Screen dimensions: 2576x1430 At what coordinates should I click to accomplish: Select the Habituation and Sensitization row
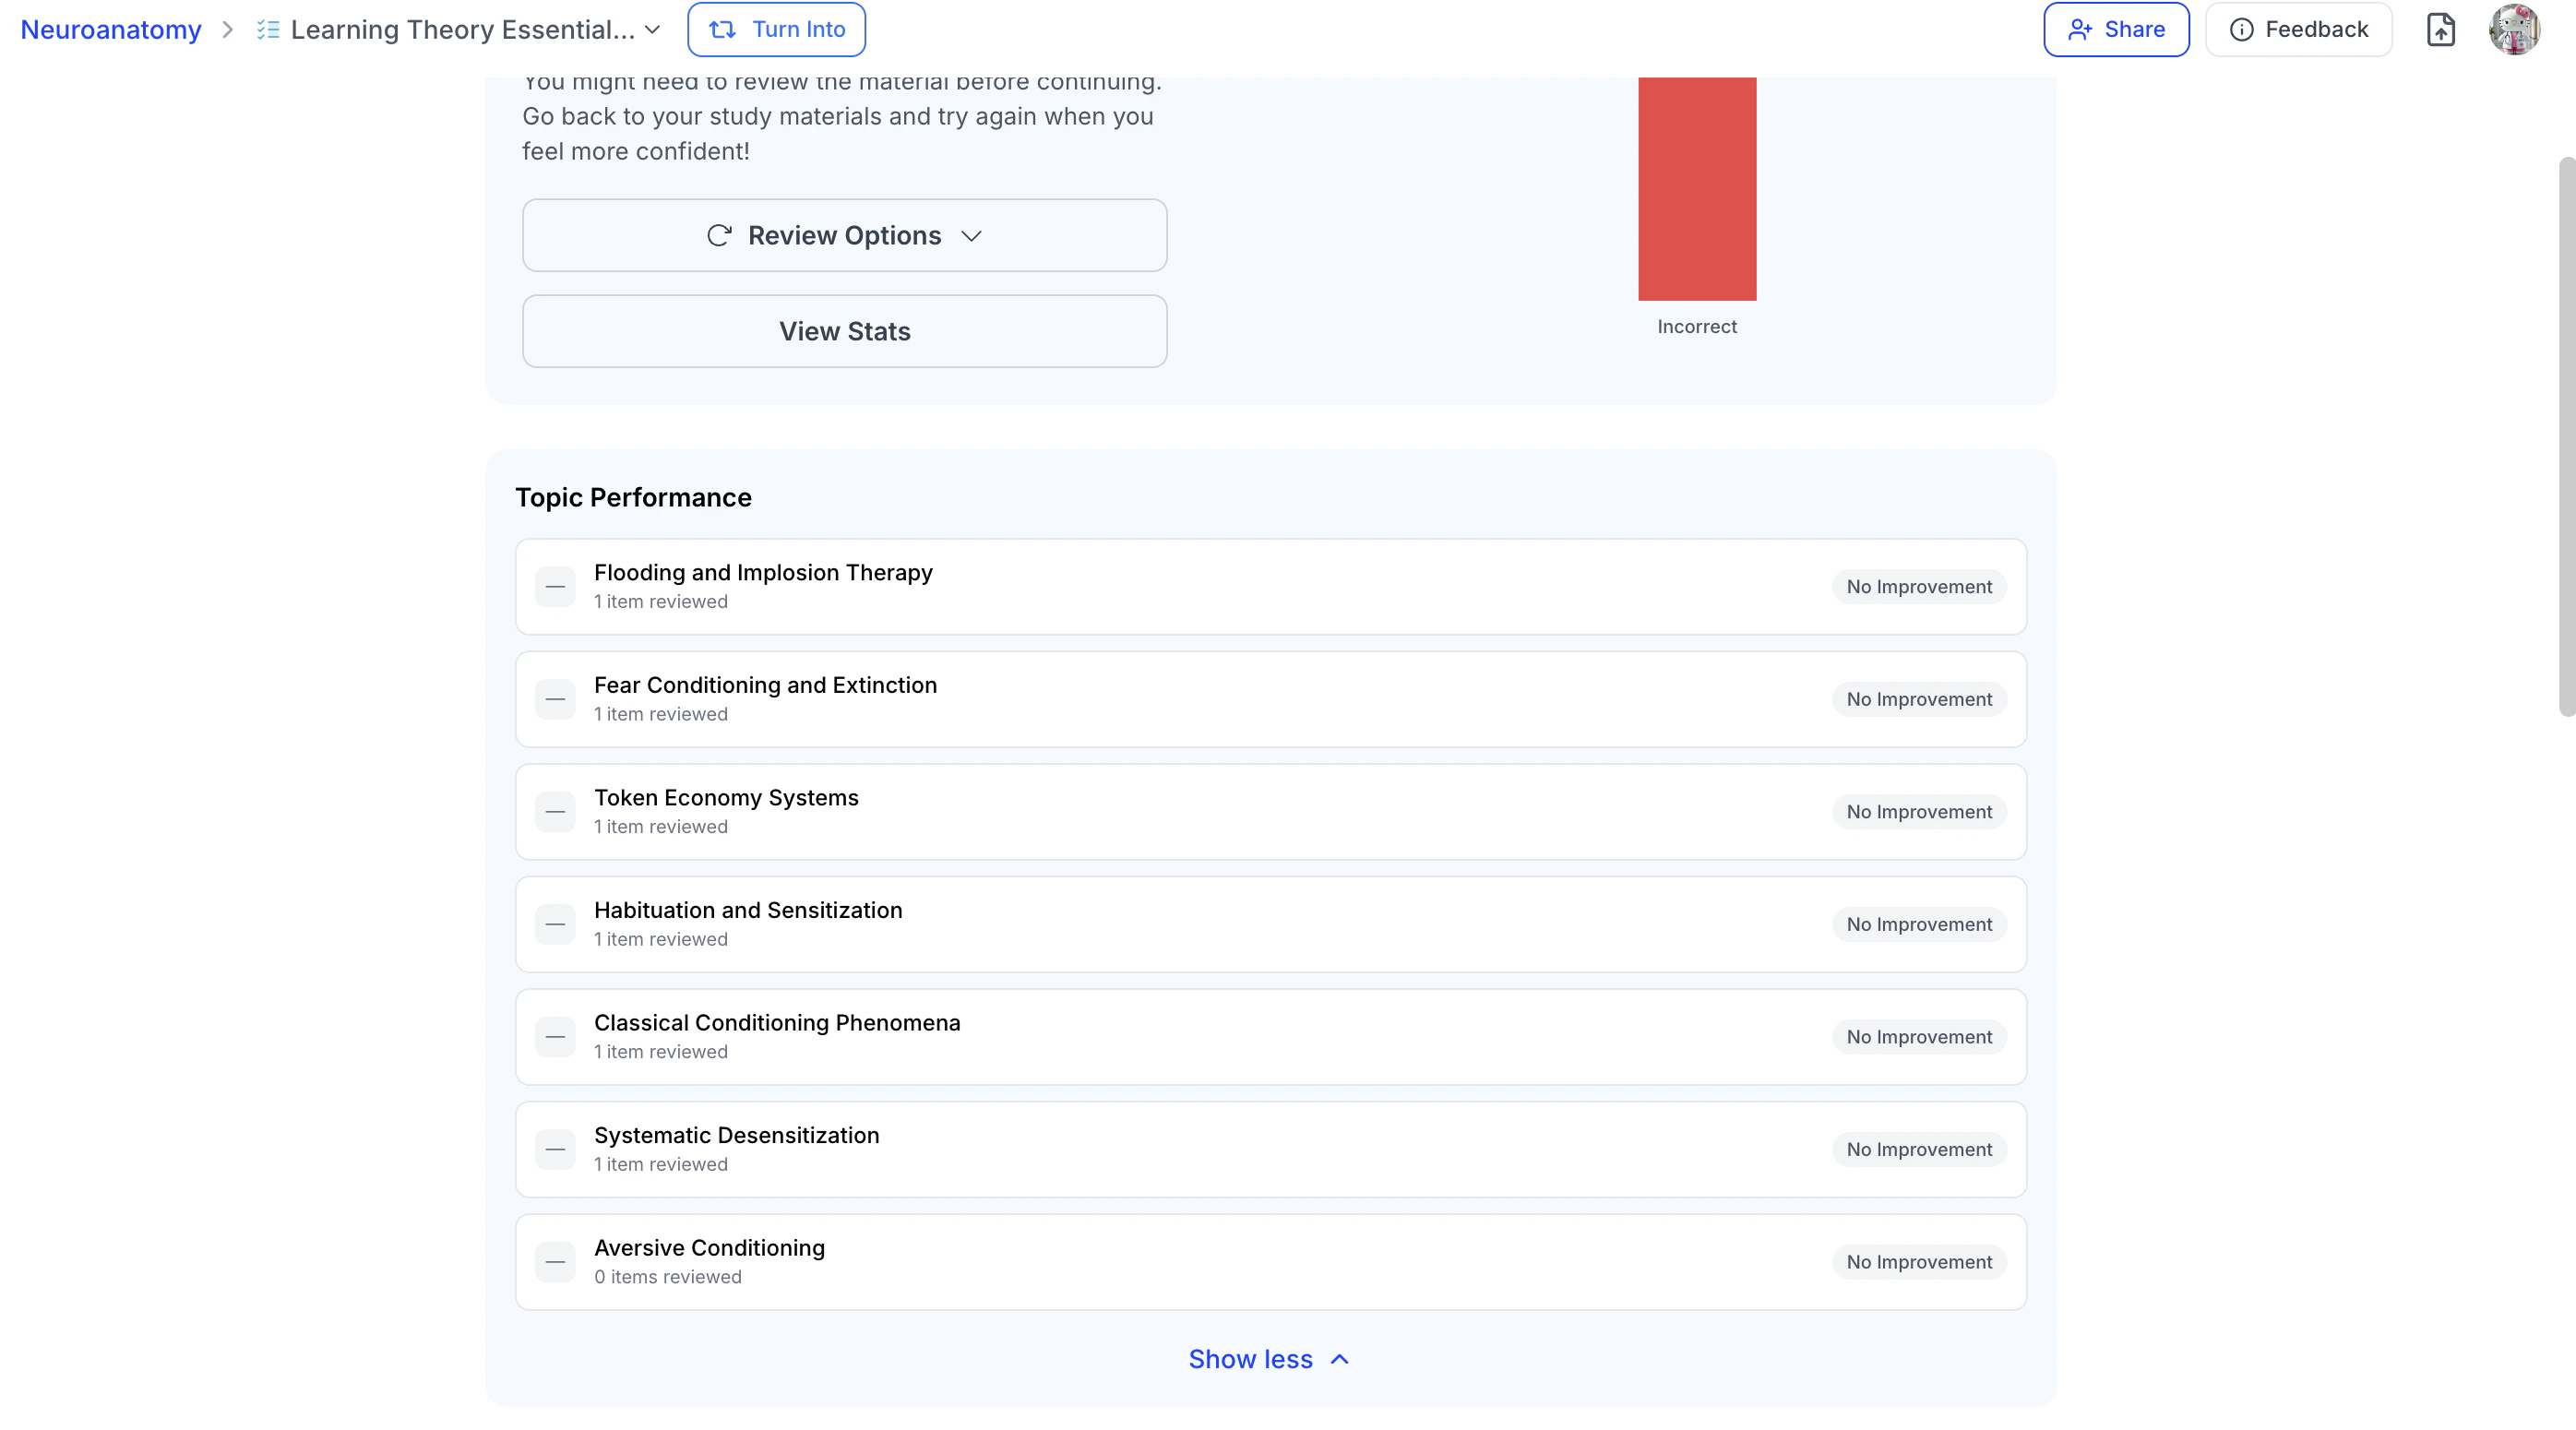[1270, 924]
